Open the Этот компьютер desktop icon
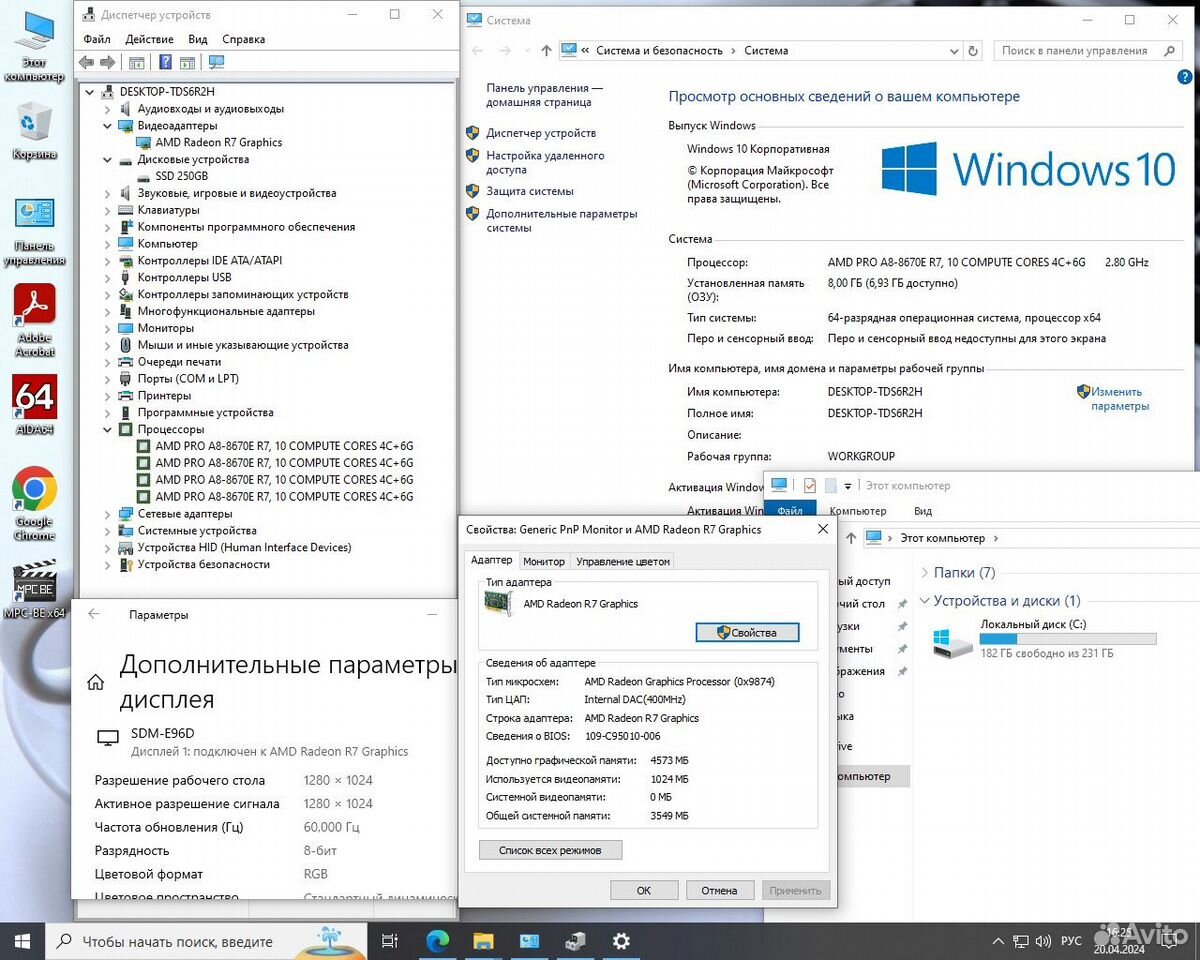The image size is (1200, 960). (x=34, y=46)
